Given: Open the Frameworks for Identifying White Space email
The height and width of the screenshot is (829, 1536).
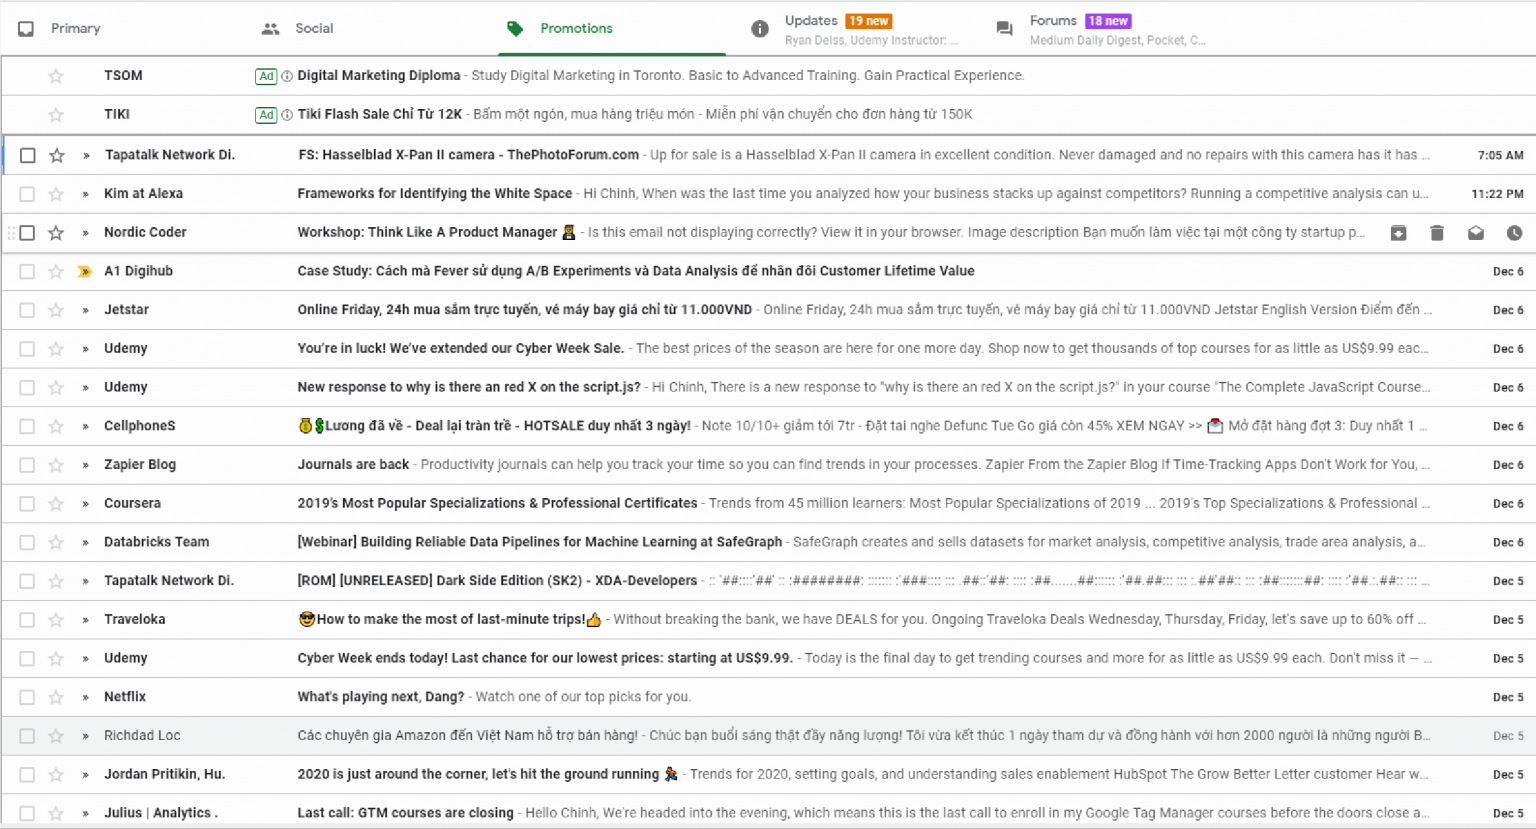Looking at the screenshot, I should (768, 194).
